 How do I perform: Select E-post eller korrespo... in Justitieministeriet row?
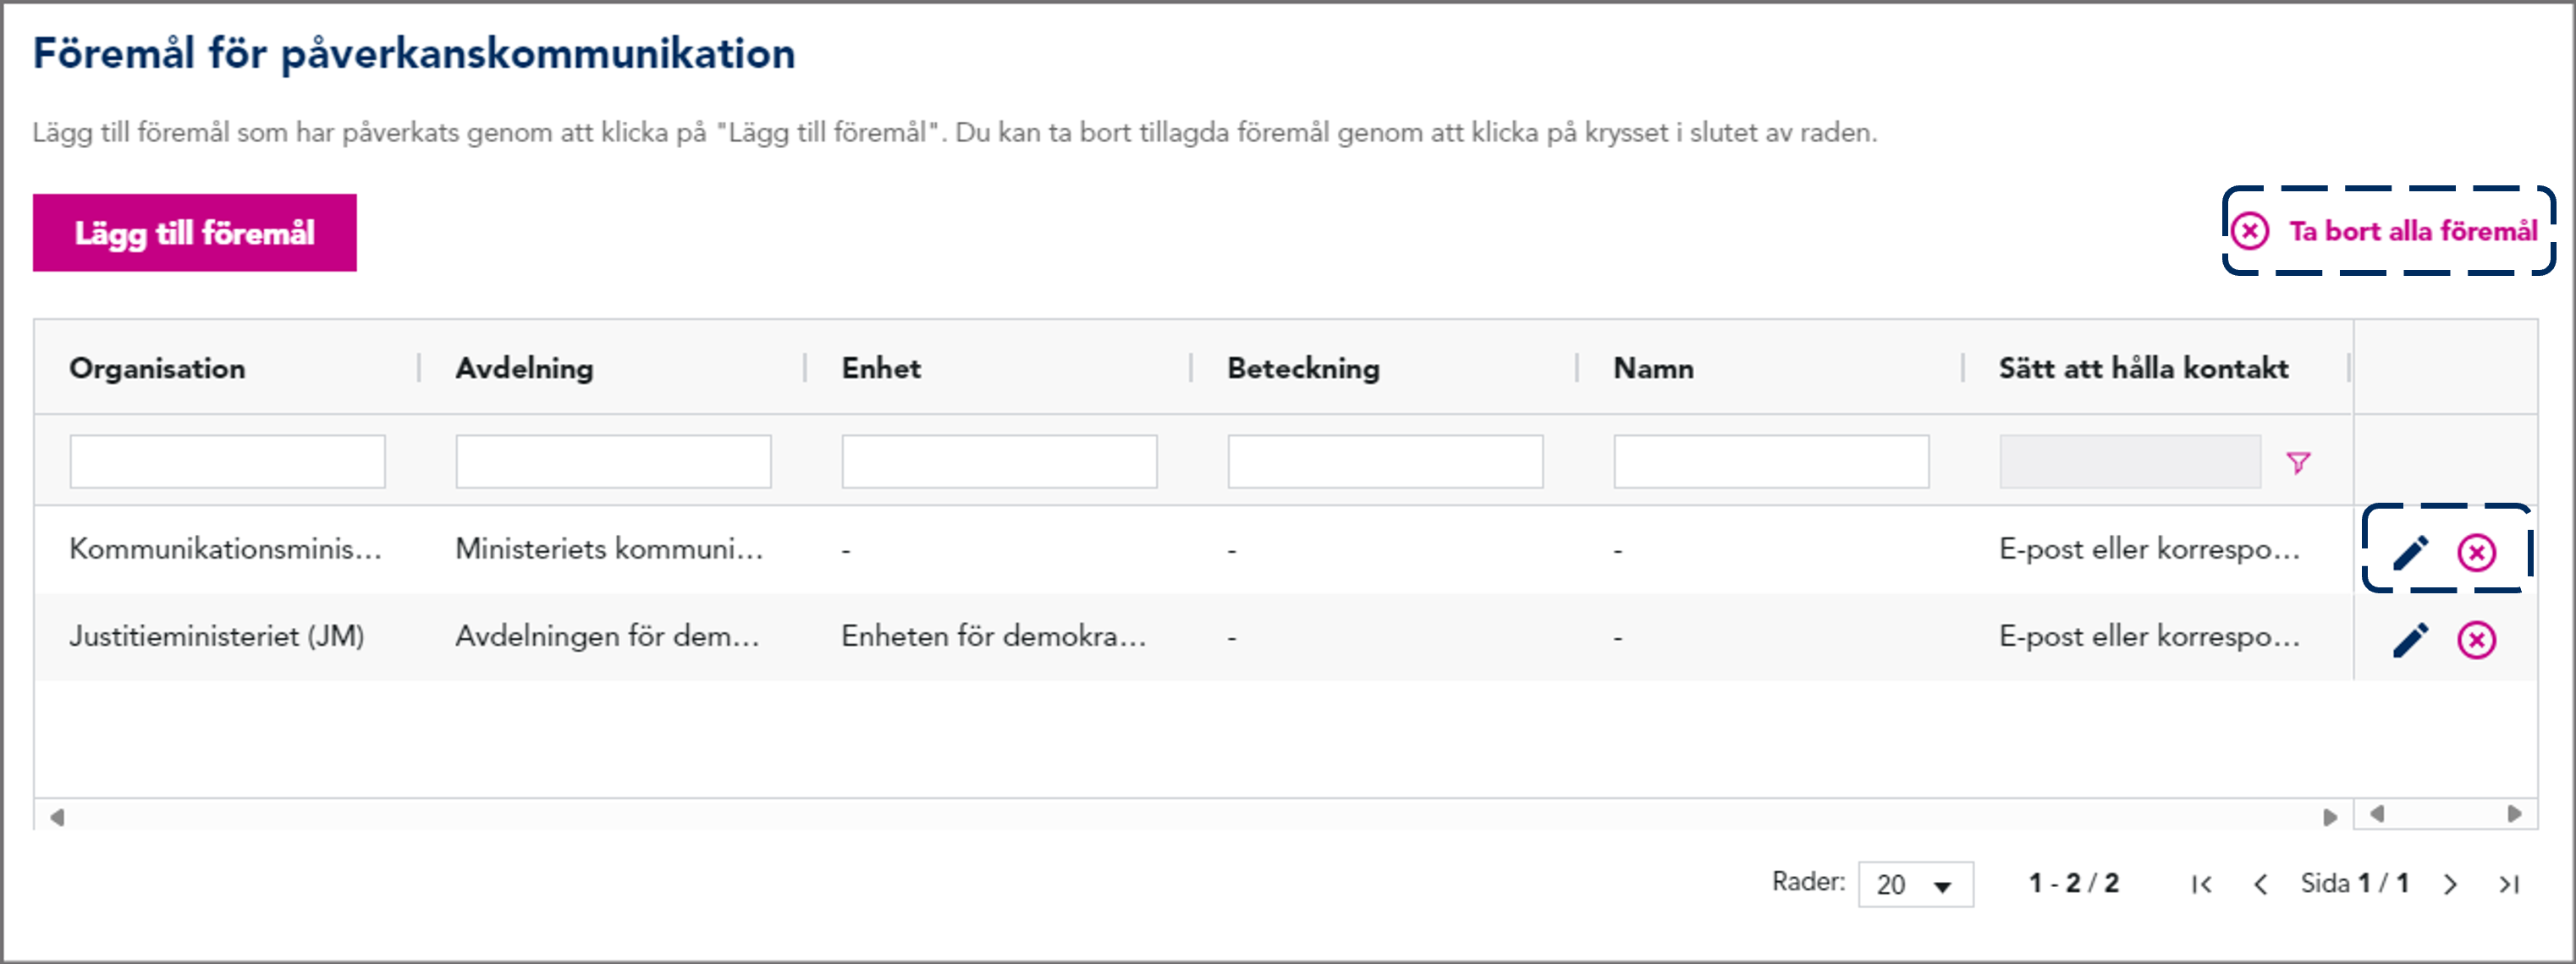pyautogui.click(x=2149, y=636)
